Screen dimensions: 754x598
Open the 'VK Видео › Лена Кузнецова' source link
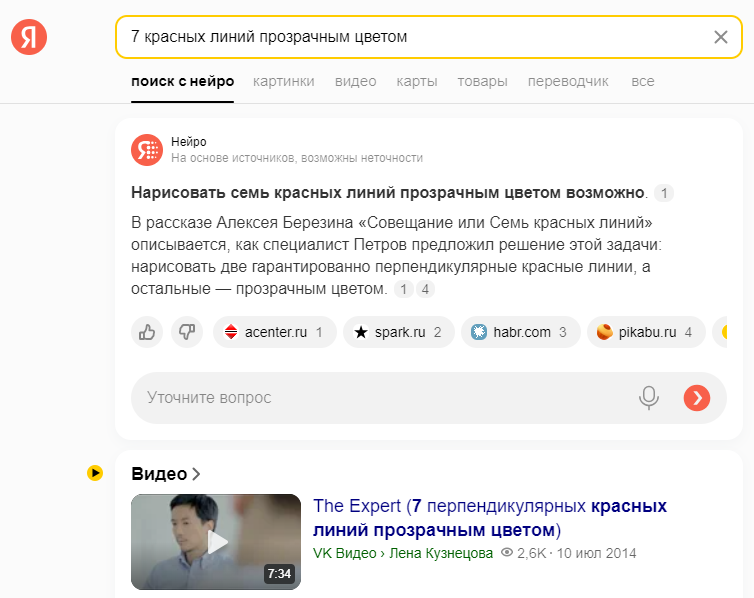(402, 553)
